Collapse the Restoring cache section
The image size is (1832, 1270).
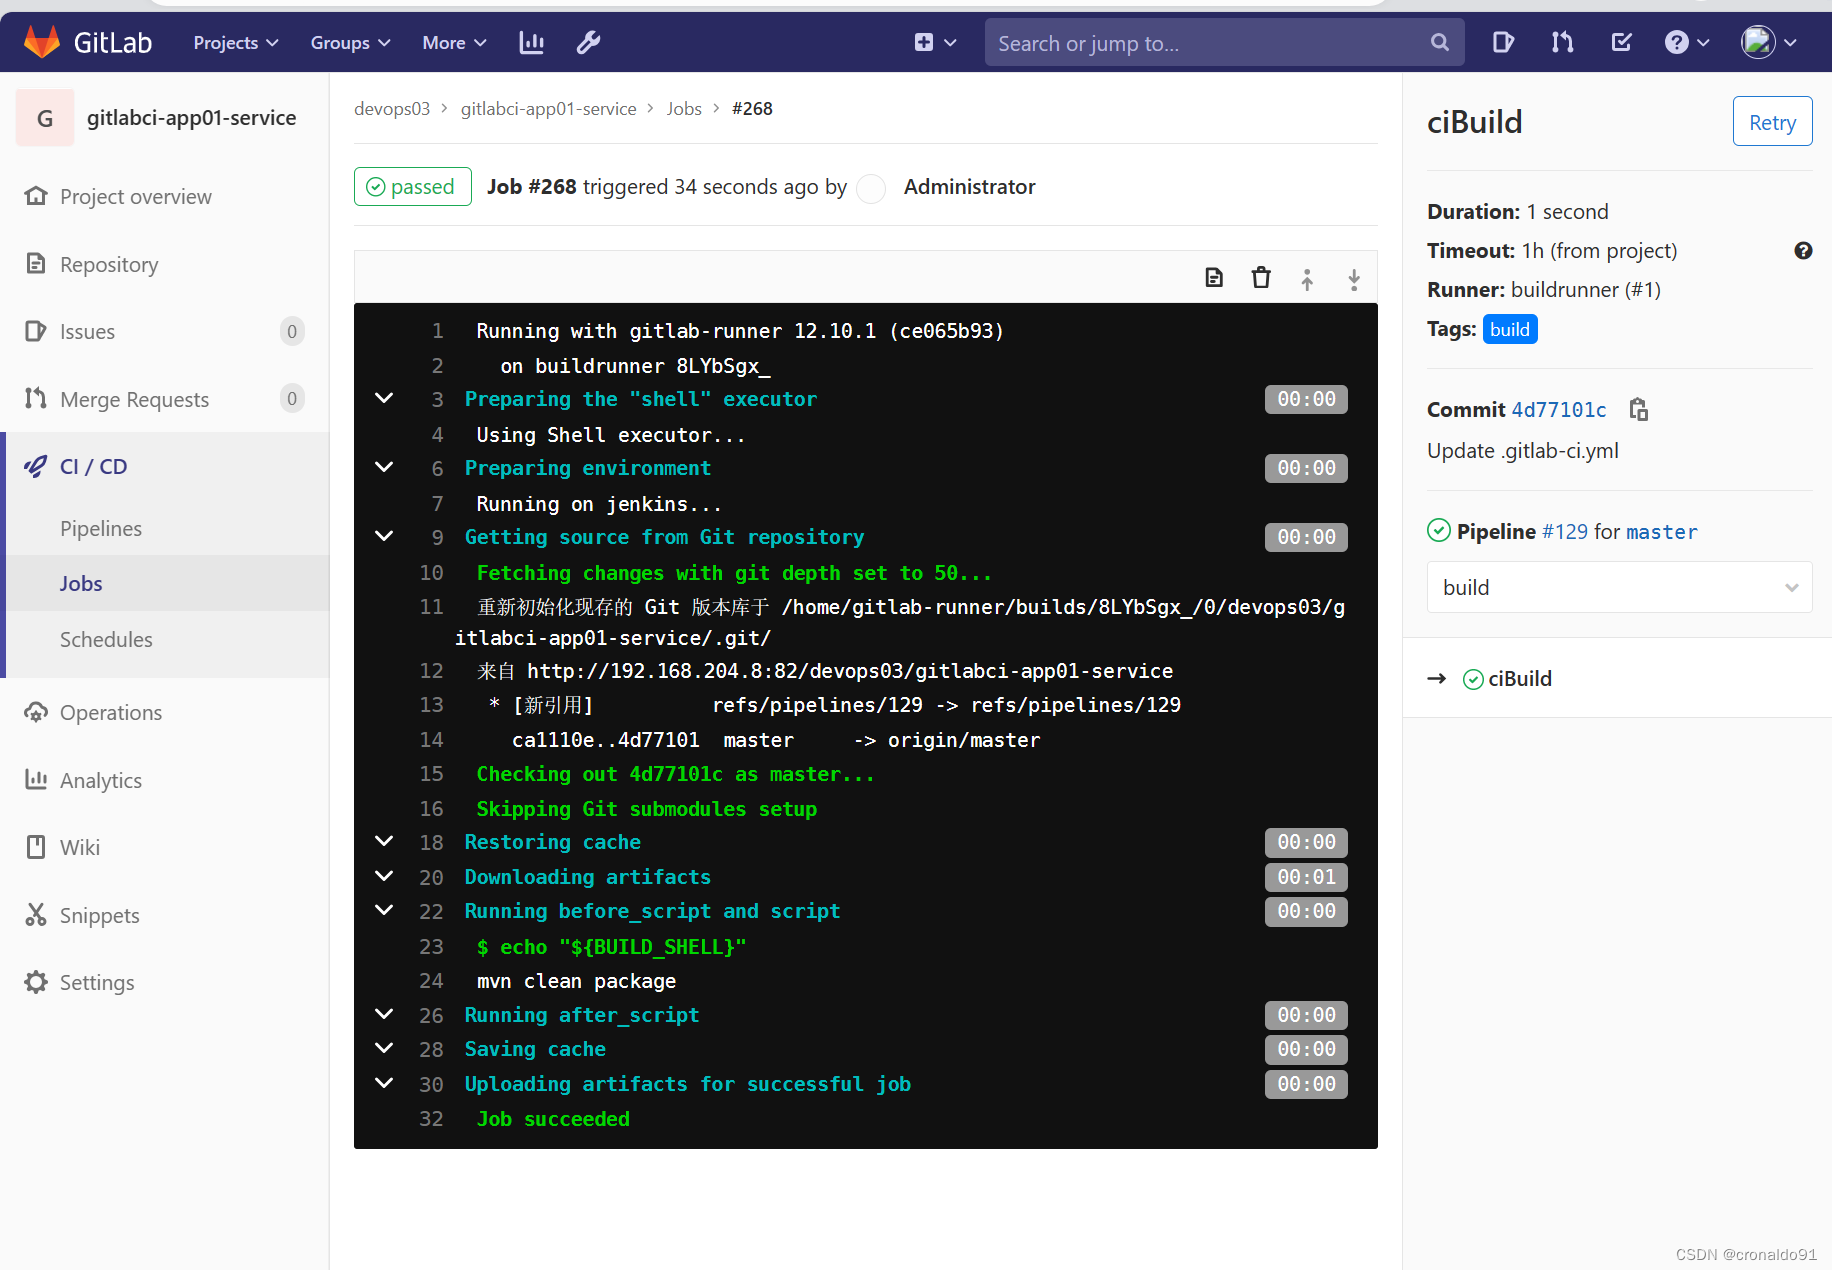pos(384,841)
